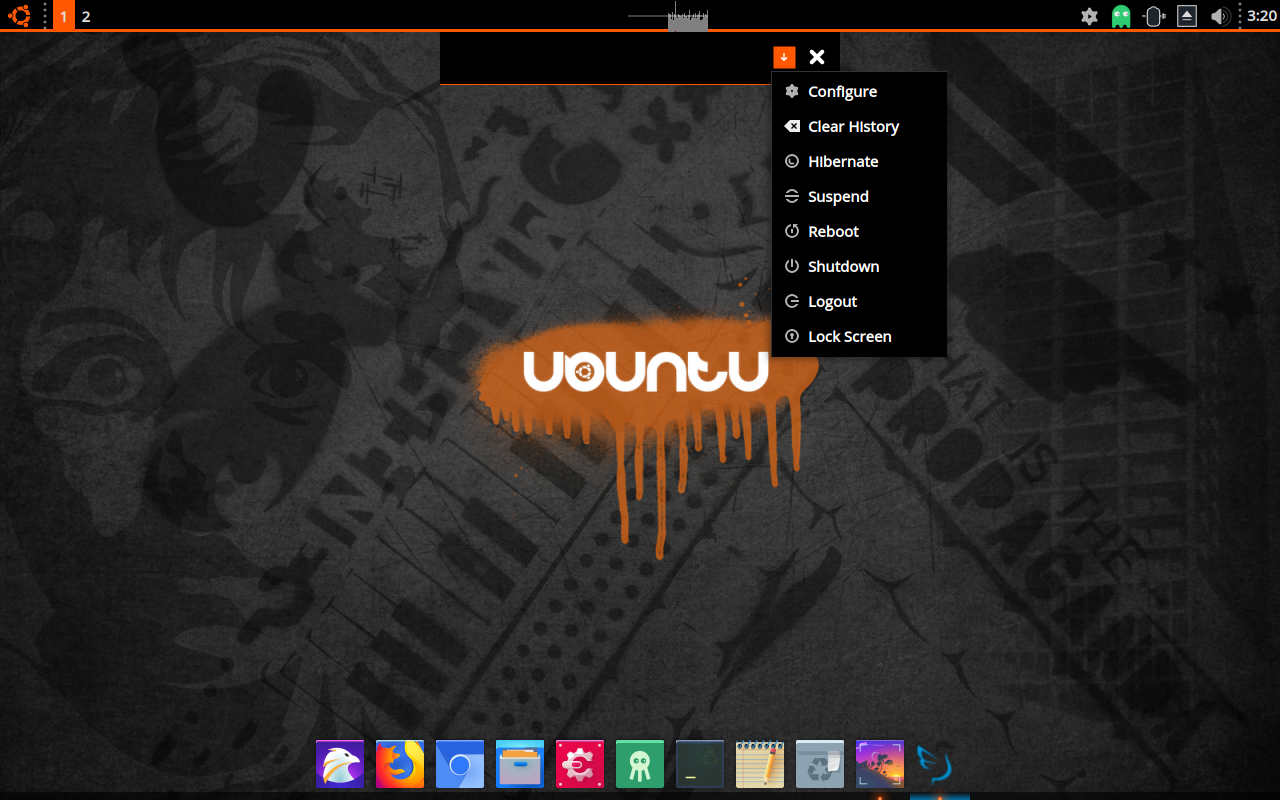
Task: Choose Shutdown from the menu
Action: coord(859,266)
